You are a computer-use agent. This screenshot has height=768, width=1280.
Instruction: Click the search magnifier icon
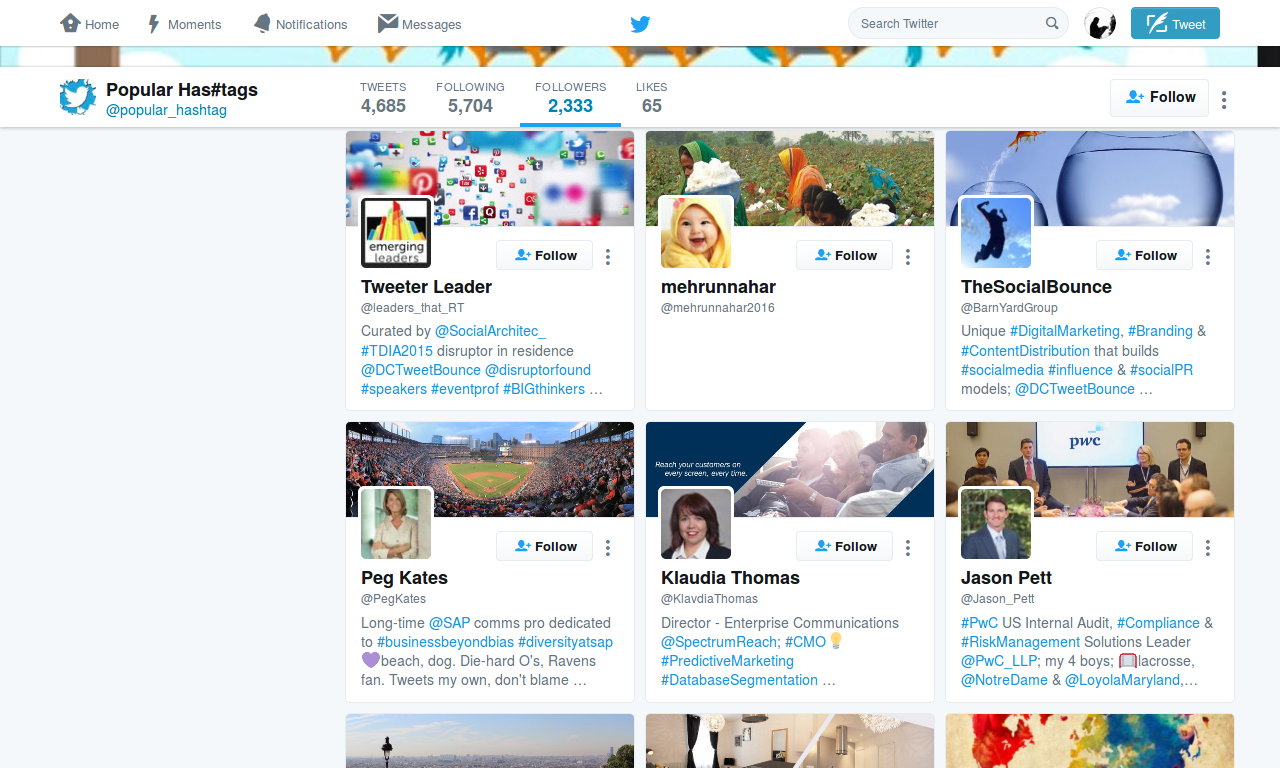coord(1052,23)
